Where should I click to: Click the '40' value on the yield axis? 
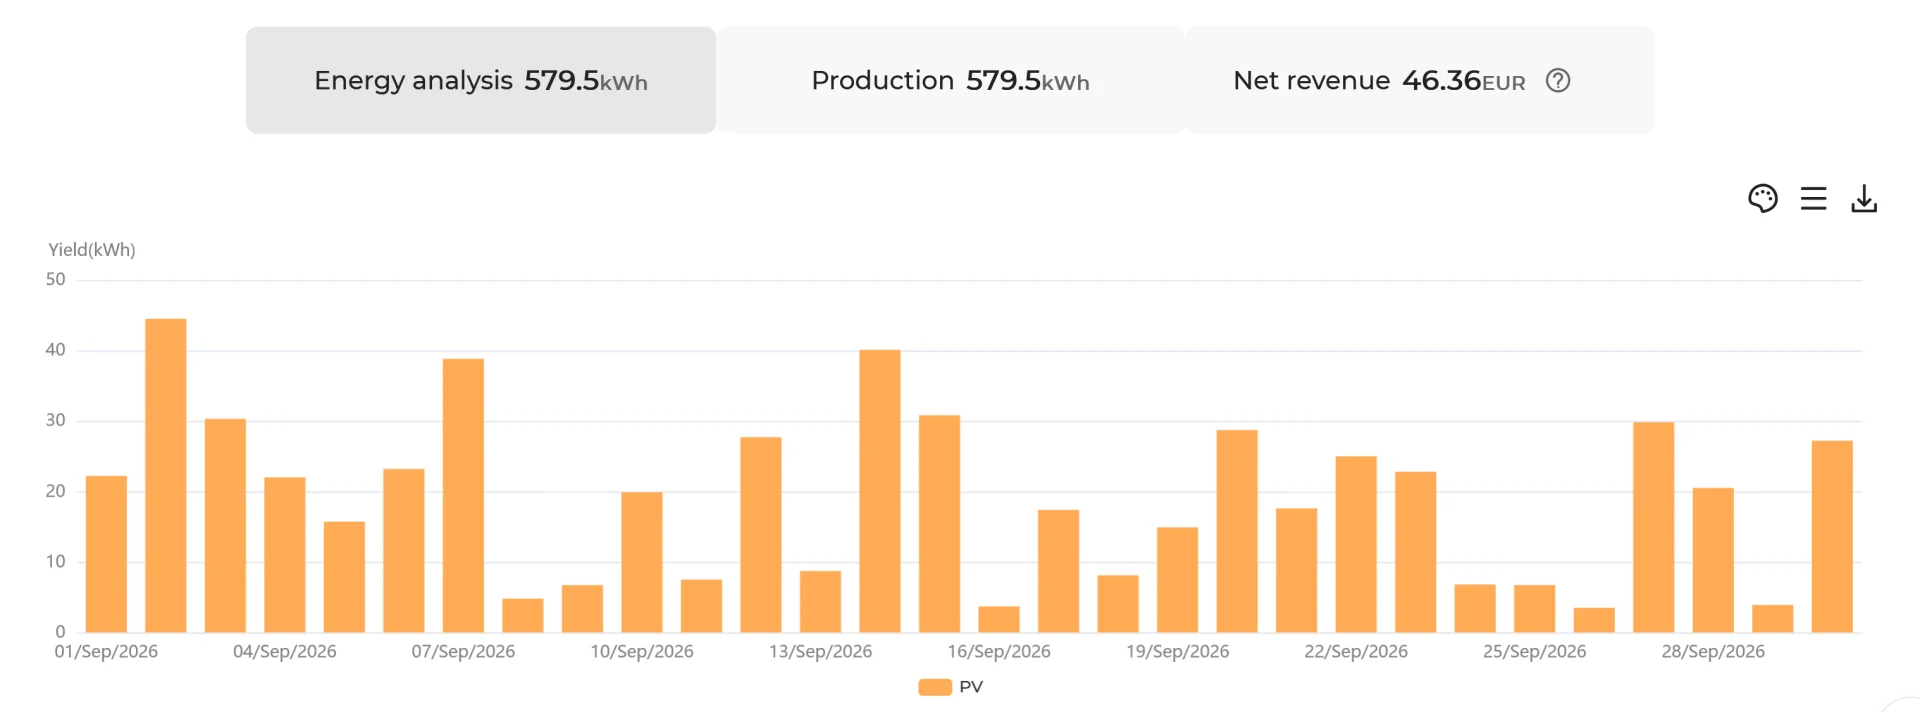click(x=56, y=350)
